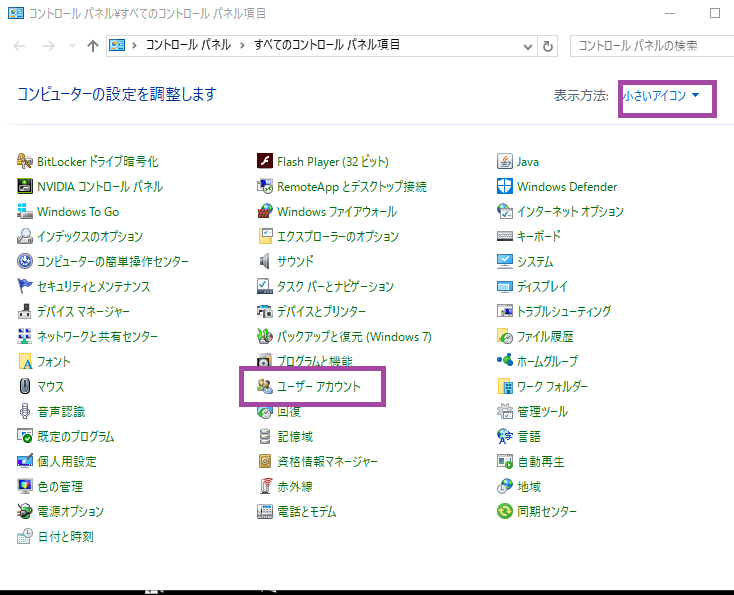Click すべてのコントロール パネル項目 breadcrumb segment
Image resolution: width=734 pixels, height=595 pixels.
pyautogui.click(x=327, y=45)
